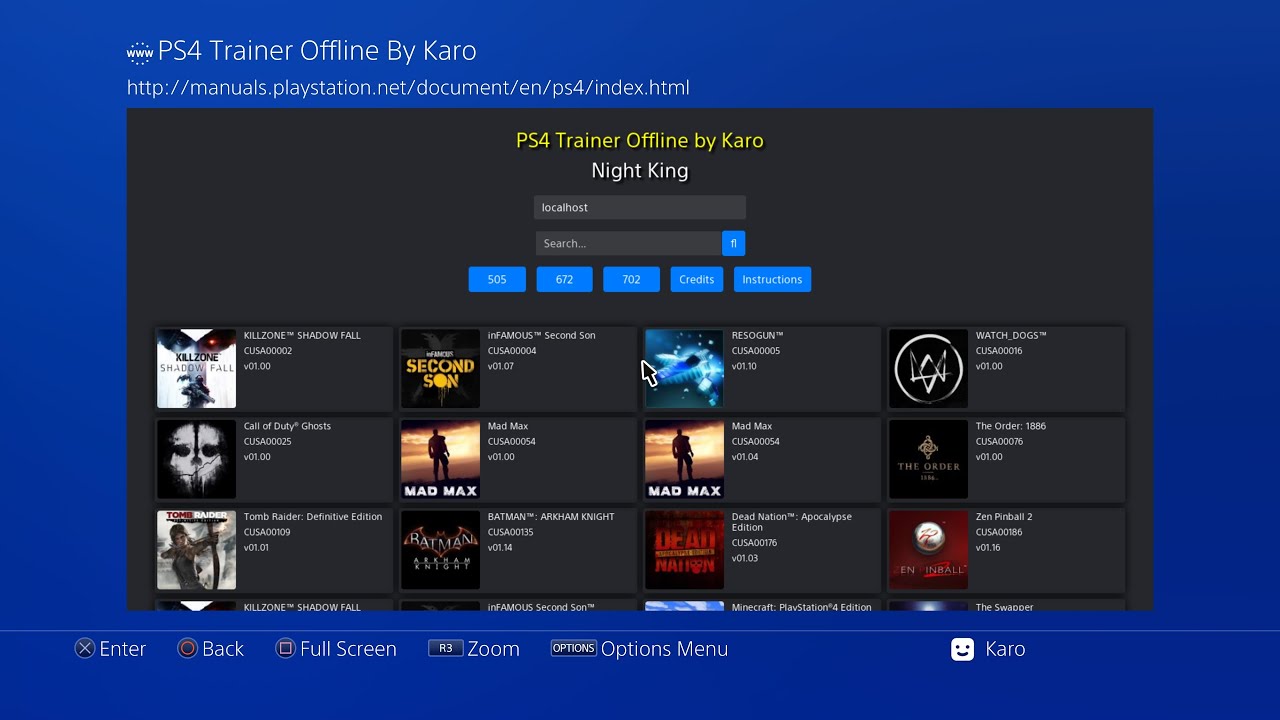The height and width of the screenshot is (720, 1280).
Task: Click version 'v01.03' of Dead Nation
Action: [x=745, y=558]
